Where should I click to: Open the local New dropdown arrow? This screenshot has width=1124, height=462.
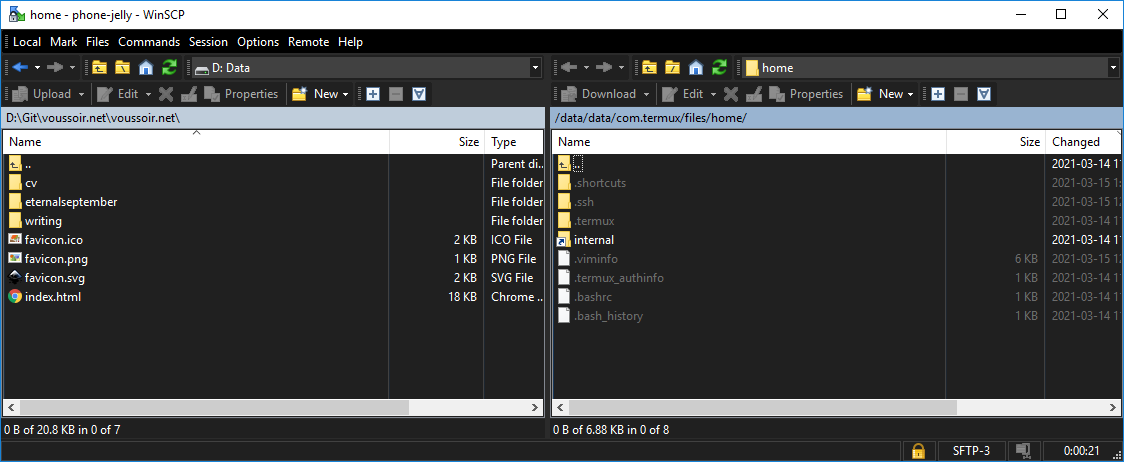tap(346, 94)
